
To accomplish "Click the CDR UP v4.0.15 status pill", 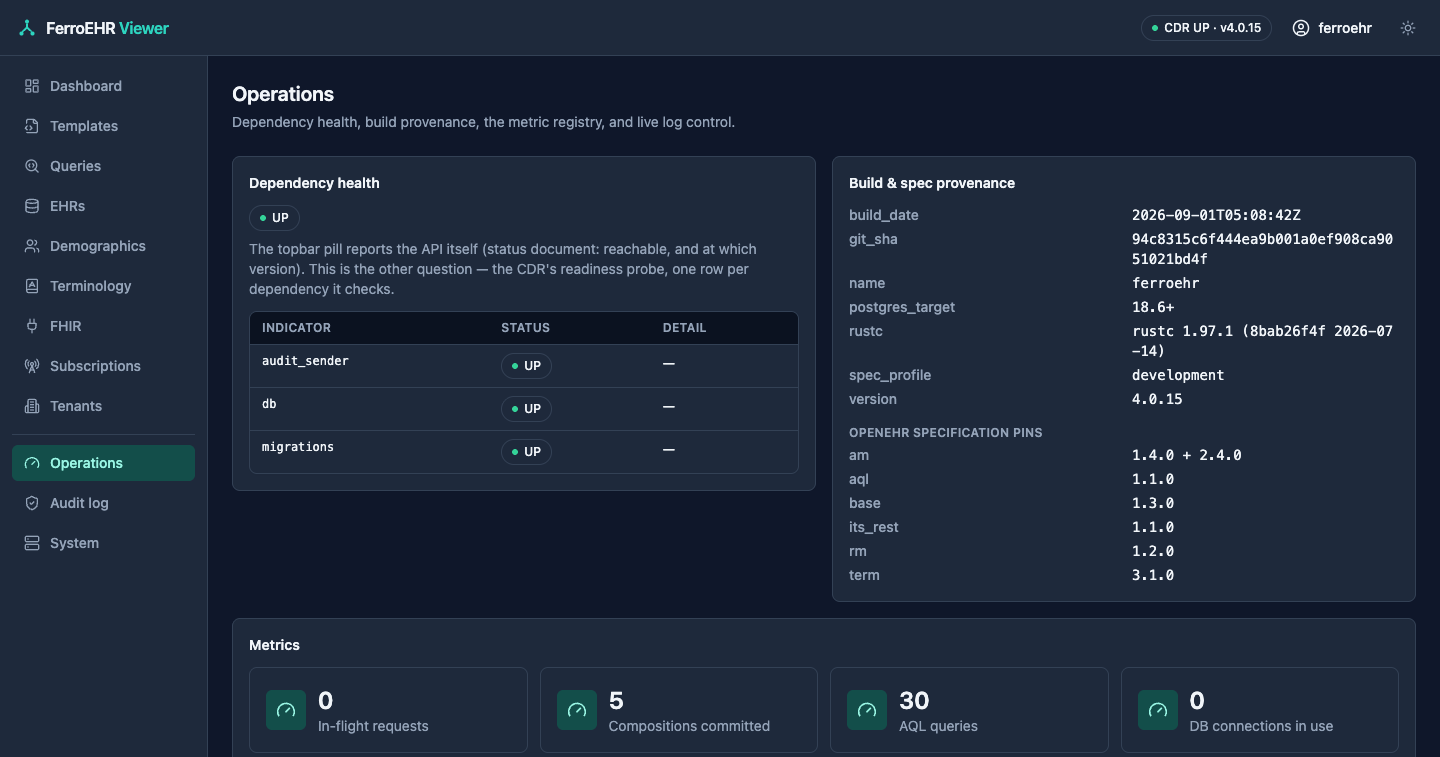I will coord(1206,28).
